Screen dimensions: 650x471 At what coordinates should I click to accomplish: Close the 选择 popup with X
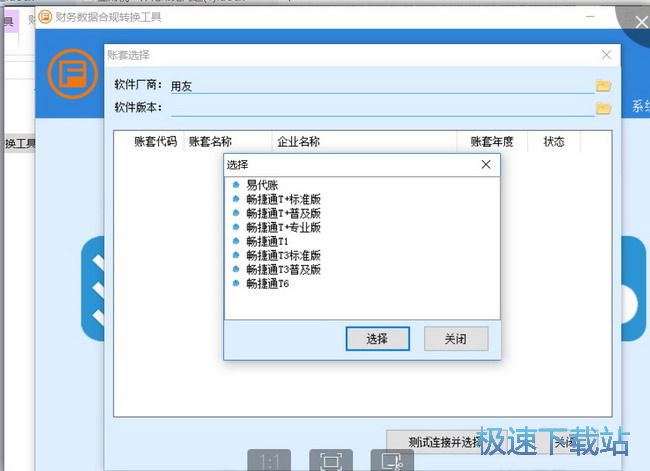(x=486, y=165)
